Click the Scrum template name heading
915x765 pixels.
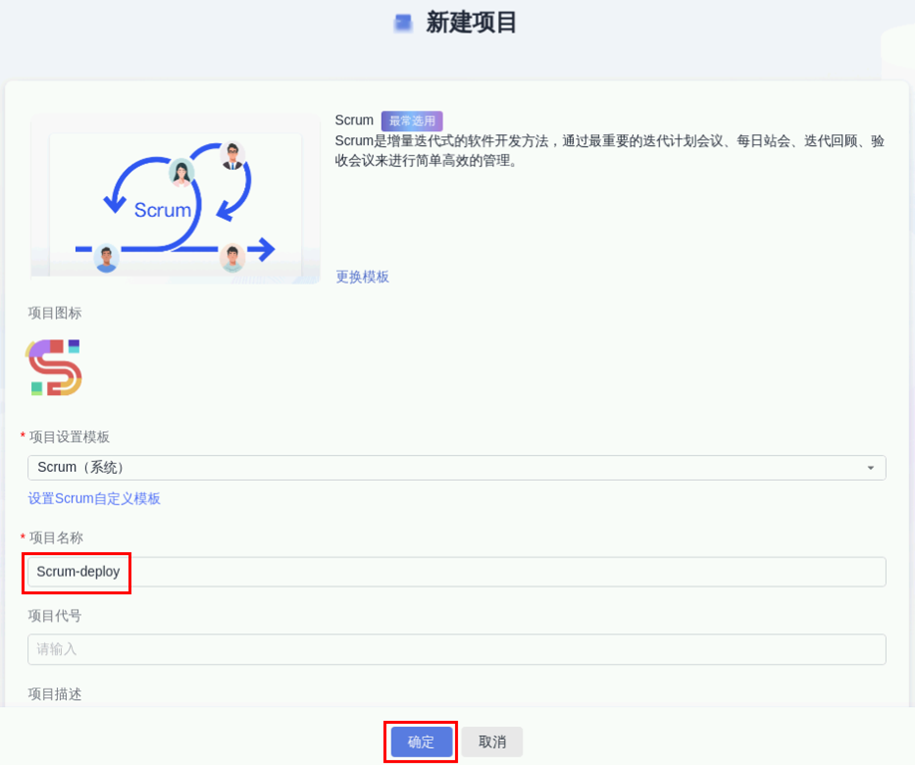click(354, 120)
